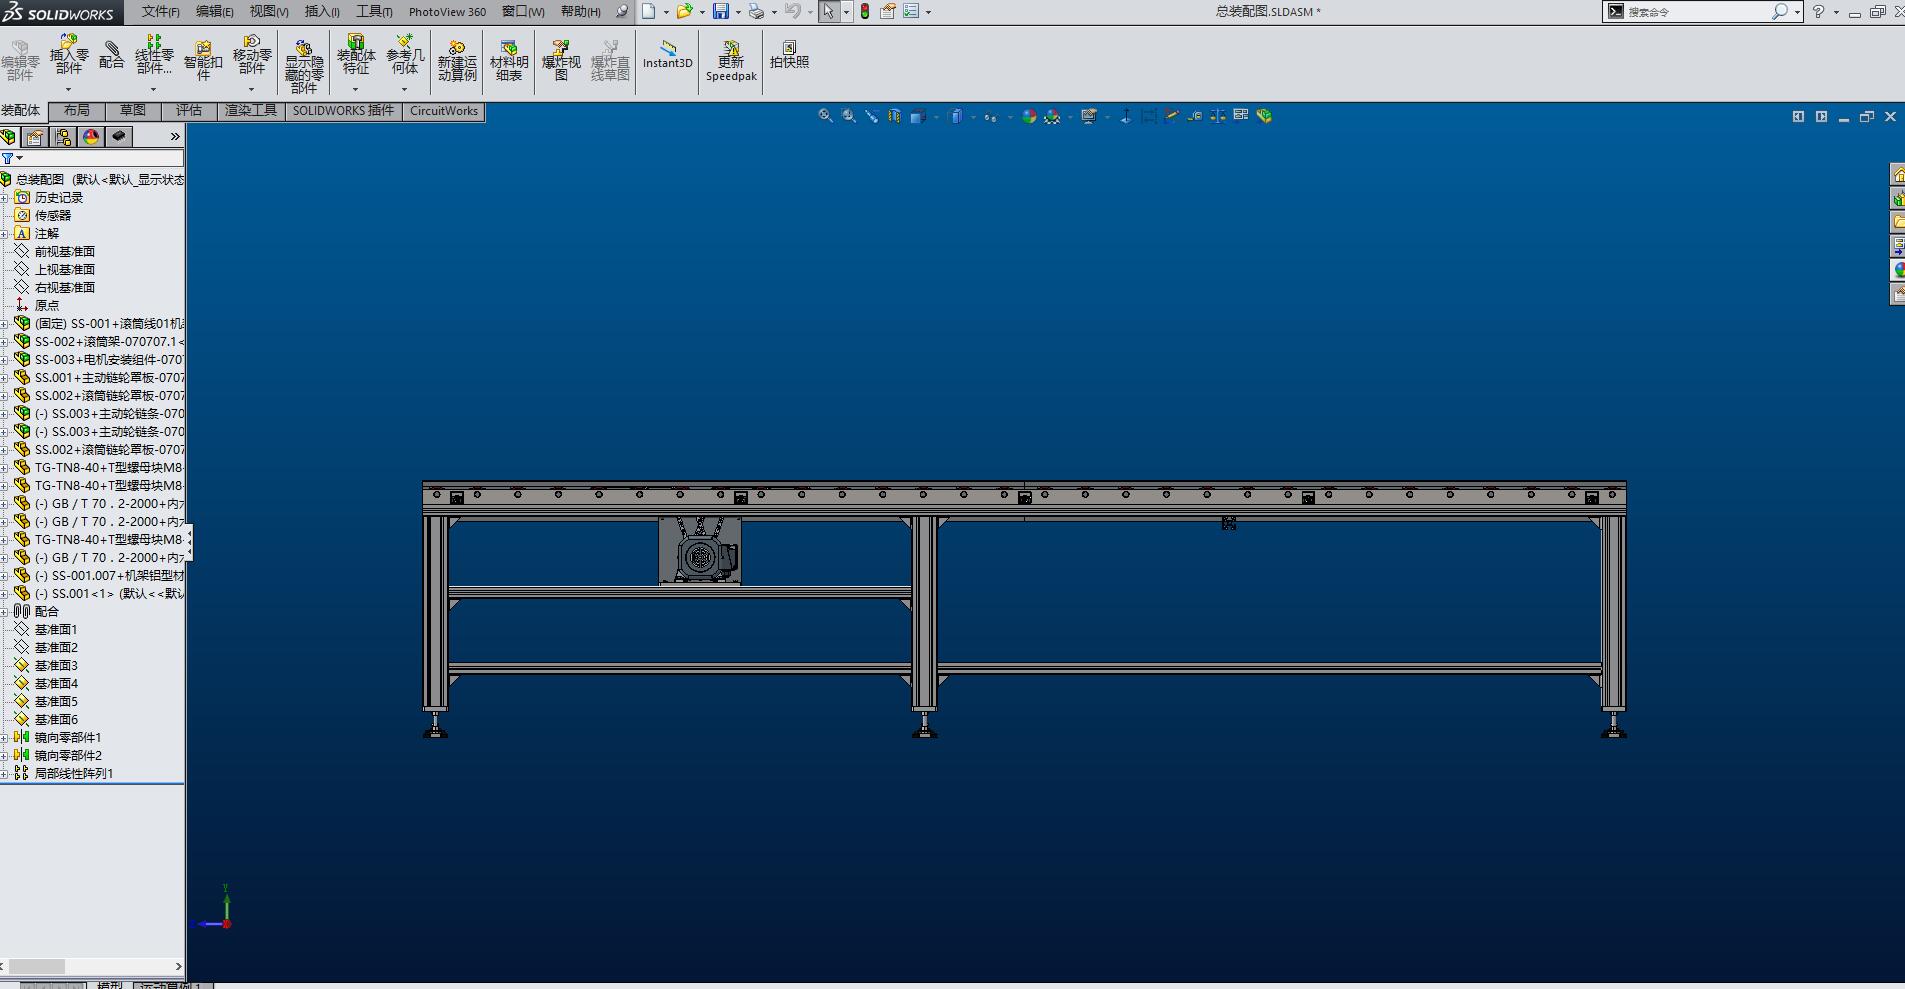Viewport: 1905px width, 989px height.
Task: Toggle Instant3D
Action: click(668, 54)
